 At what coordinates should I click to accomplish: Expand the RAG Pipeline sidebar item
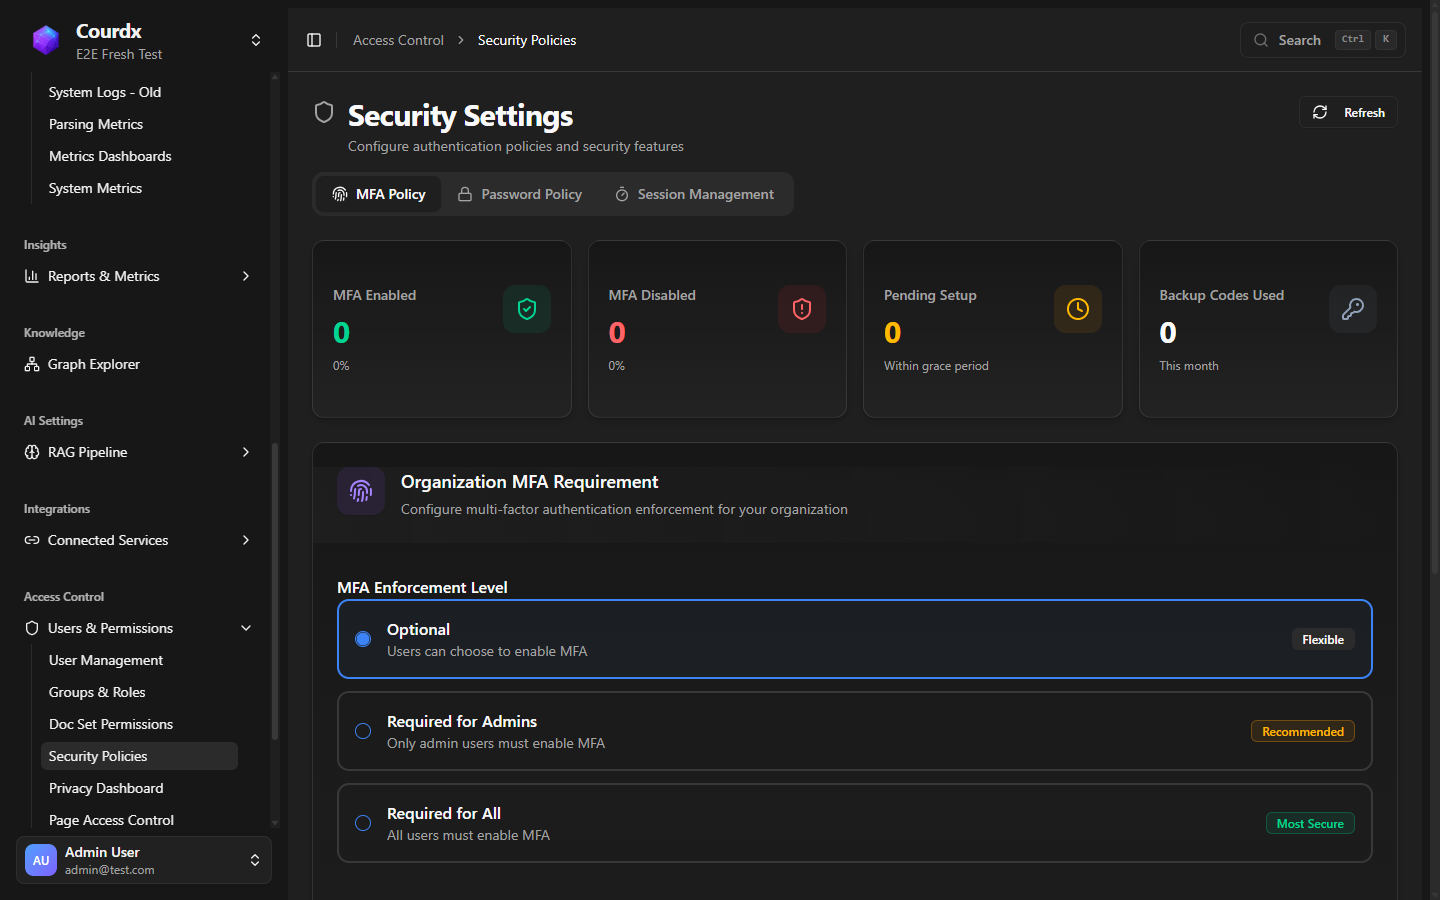click(x=245, y=452)
